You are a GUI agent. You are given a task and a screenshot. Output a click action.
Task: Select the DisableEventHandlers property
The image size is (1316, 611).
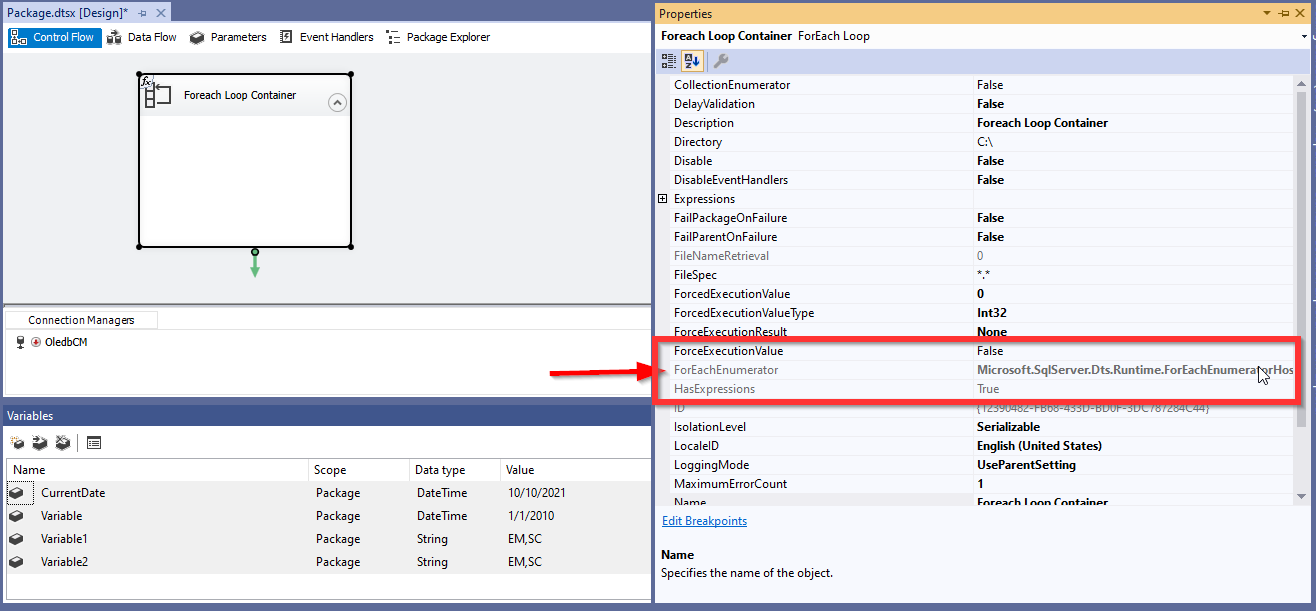point(981,180)
